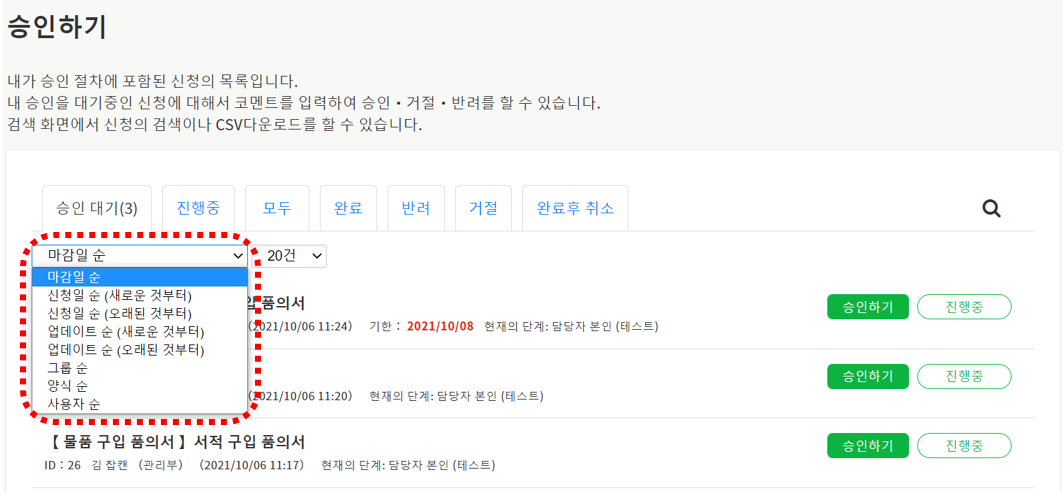Pick 업데이트 순 (오래된 것부터) option
The image size is (1063, 492).
point(126,349)
